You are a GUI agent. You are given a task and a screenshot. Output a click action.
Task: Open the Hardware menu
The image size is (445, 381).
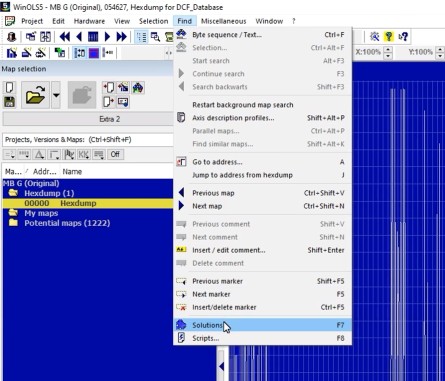click(89, 21)
